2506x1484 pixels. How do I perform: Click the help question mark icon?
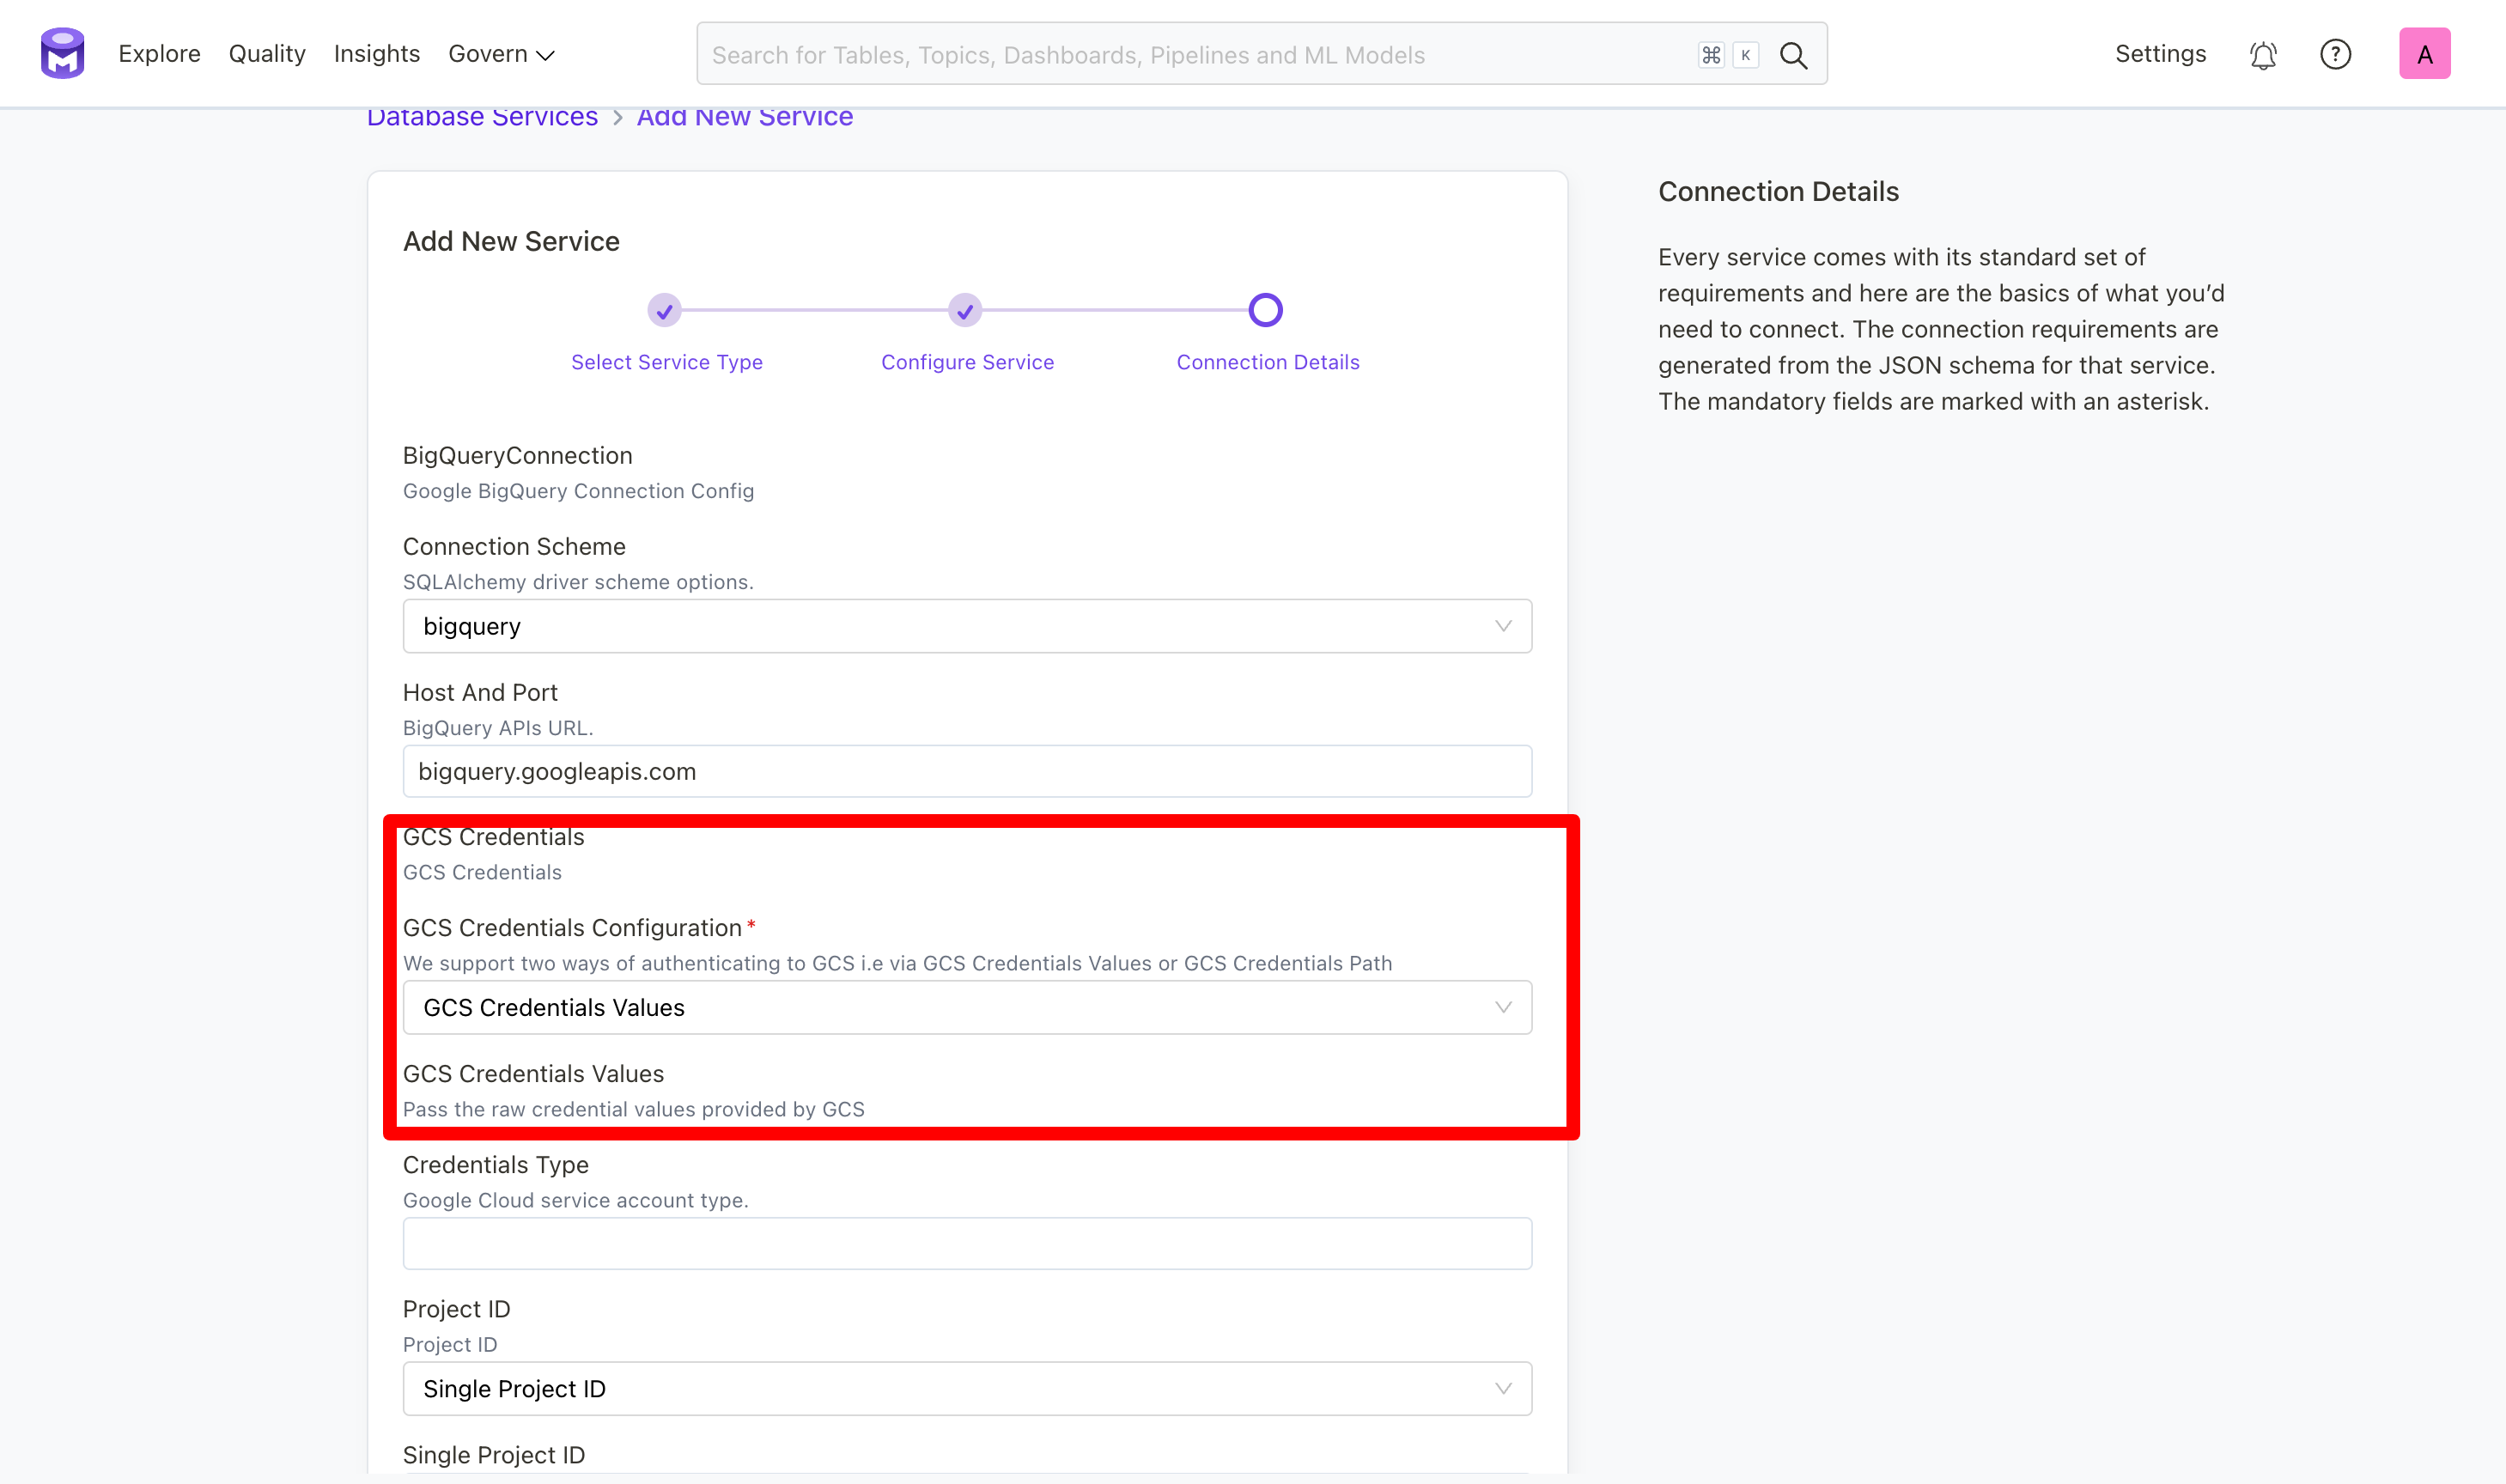(x=2336, y=54)
